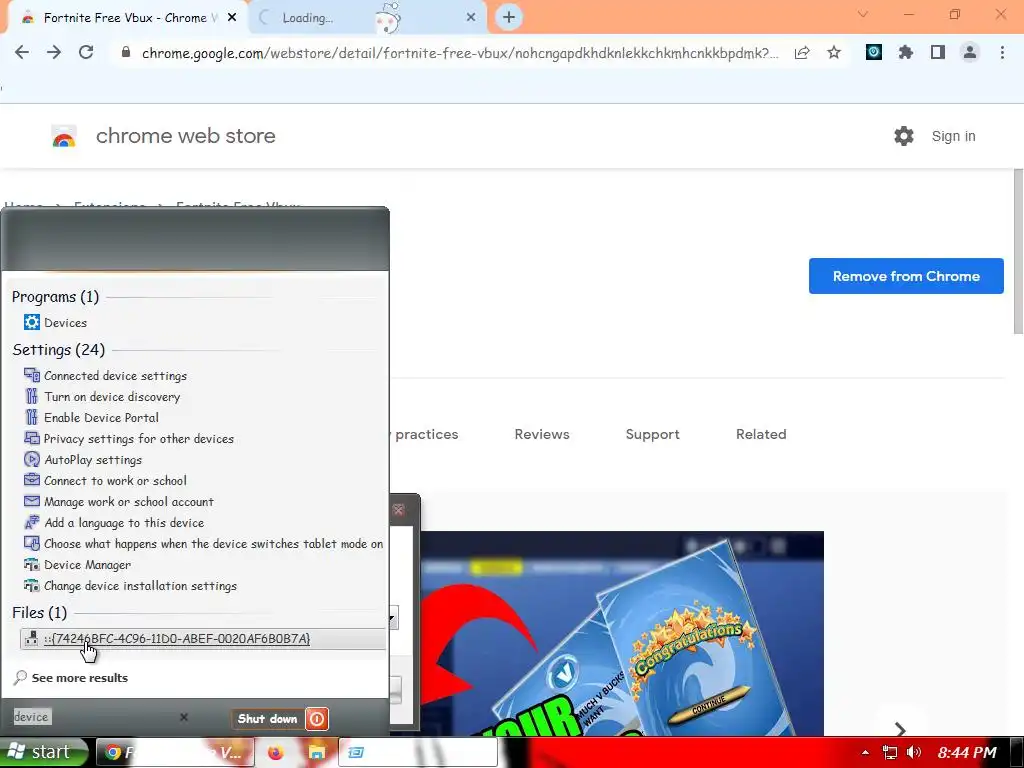This screenshot has width=1024, height=768.
Task: Open the file explorer taskbar icon
Action: click(x=317, y=752)
